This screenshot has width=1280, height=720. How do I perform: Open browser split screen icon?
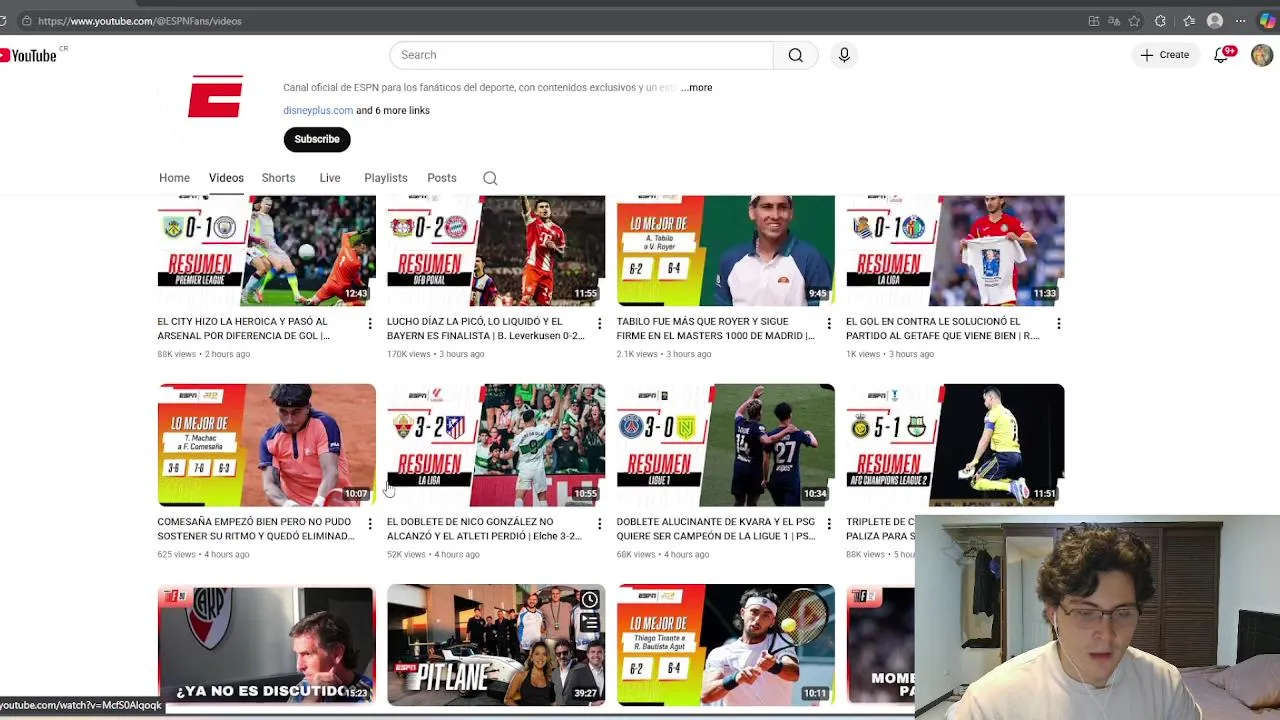[x=1093, y=21]
